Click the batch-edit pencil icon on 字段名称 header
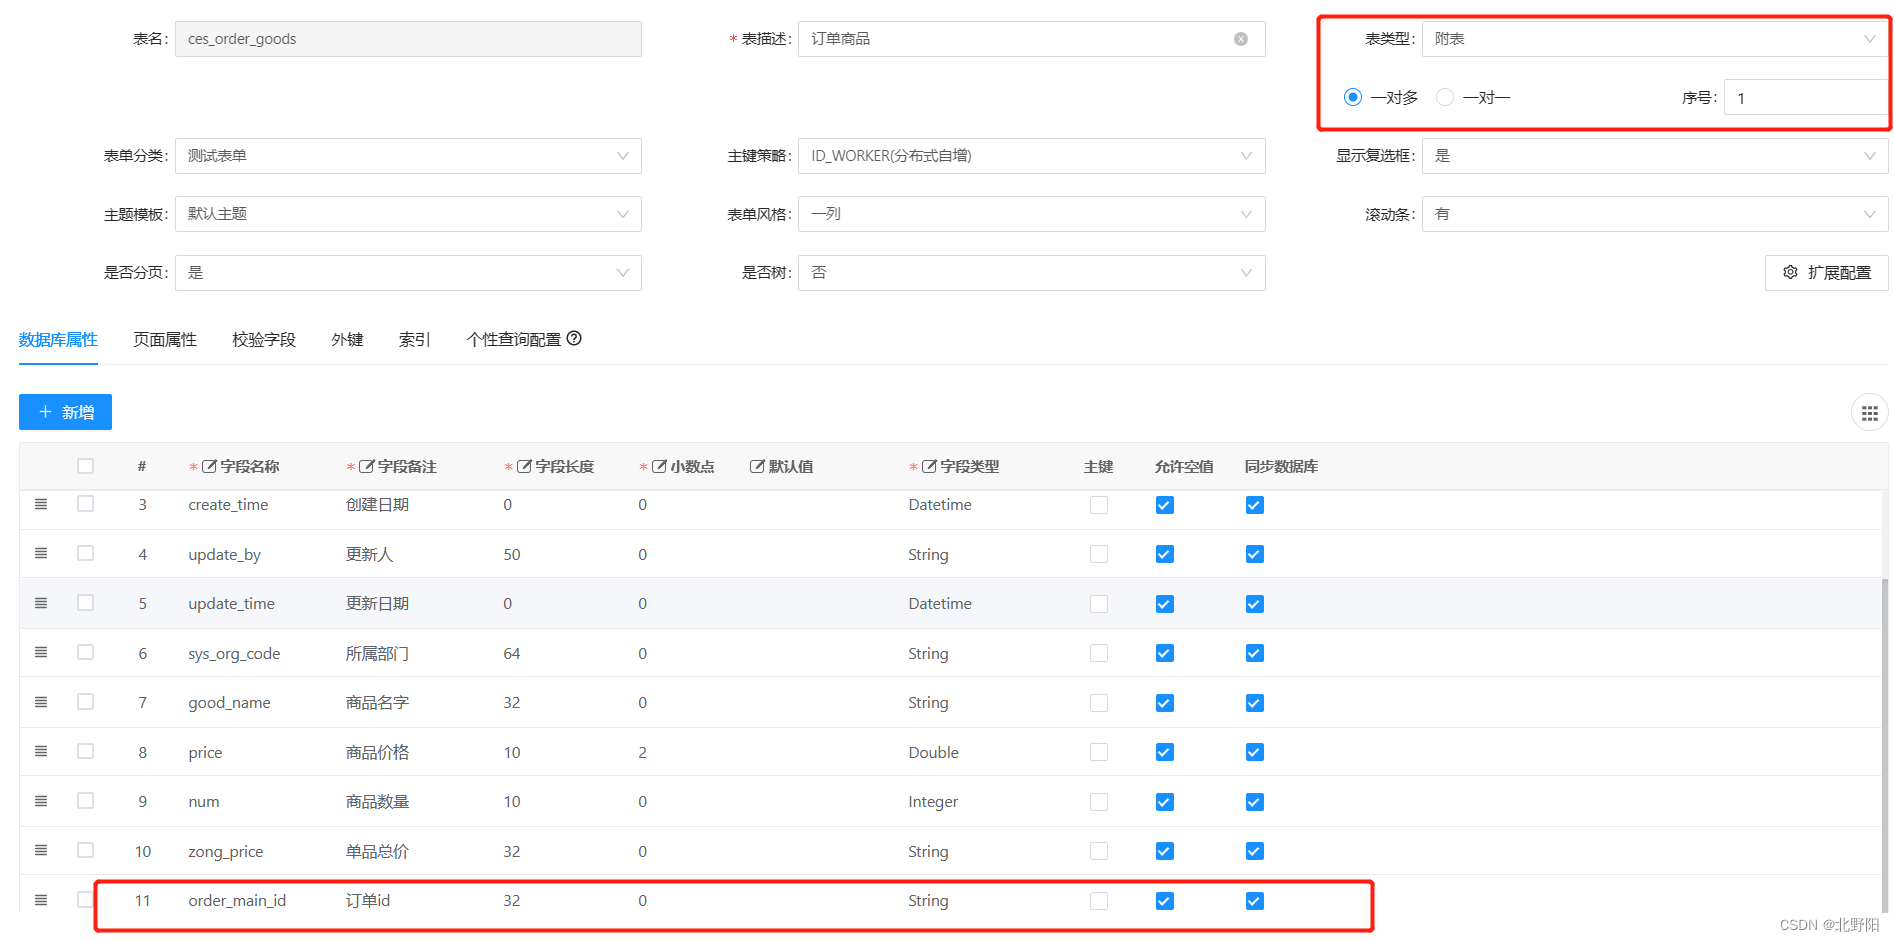Screen dimensions: 1894x941 point(210,466)
